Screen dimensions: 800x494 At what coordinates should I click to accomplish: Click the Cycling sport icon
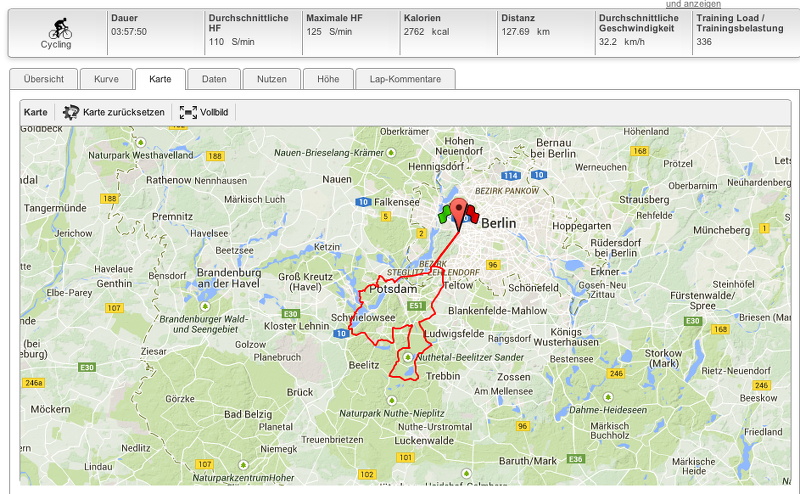(60, 29)
